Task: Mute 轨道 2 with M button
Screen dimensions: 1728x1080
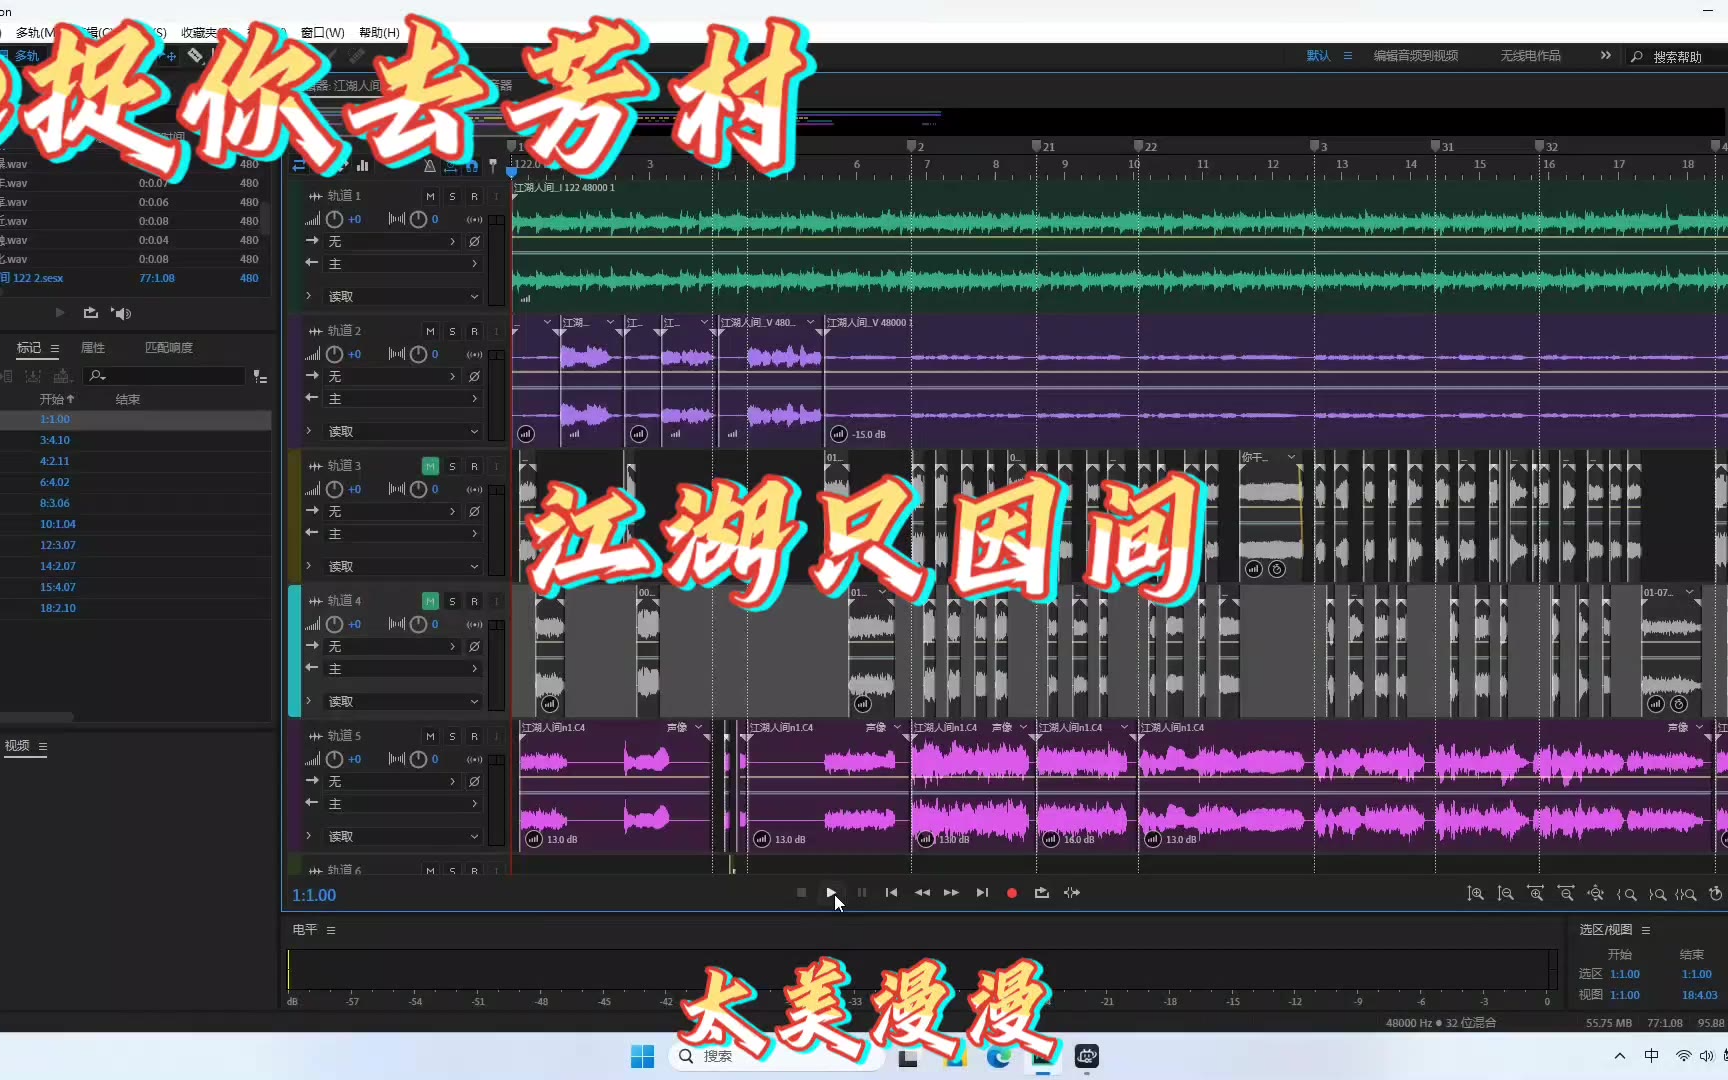Action: [x=430, y=331]
